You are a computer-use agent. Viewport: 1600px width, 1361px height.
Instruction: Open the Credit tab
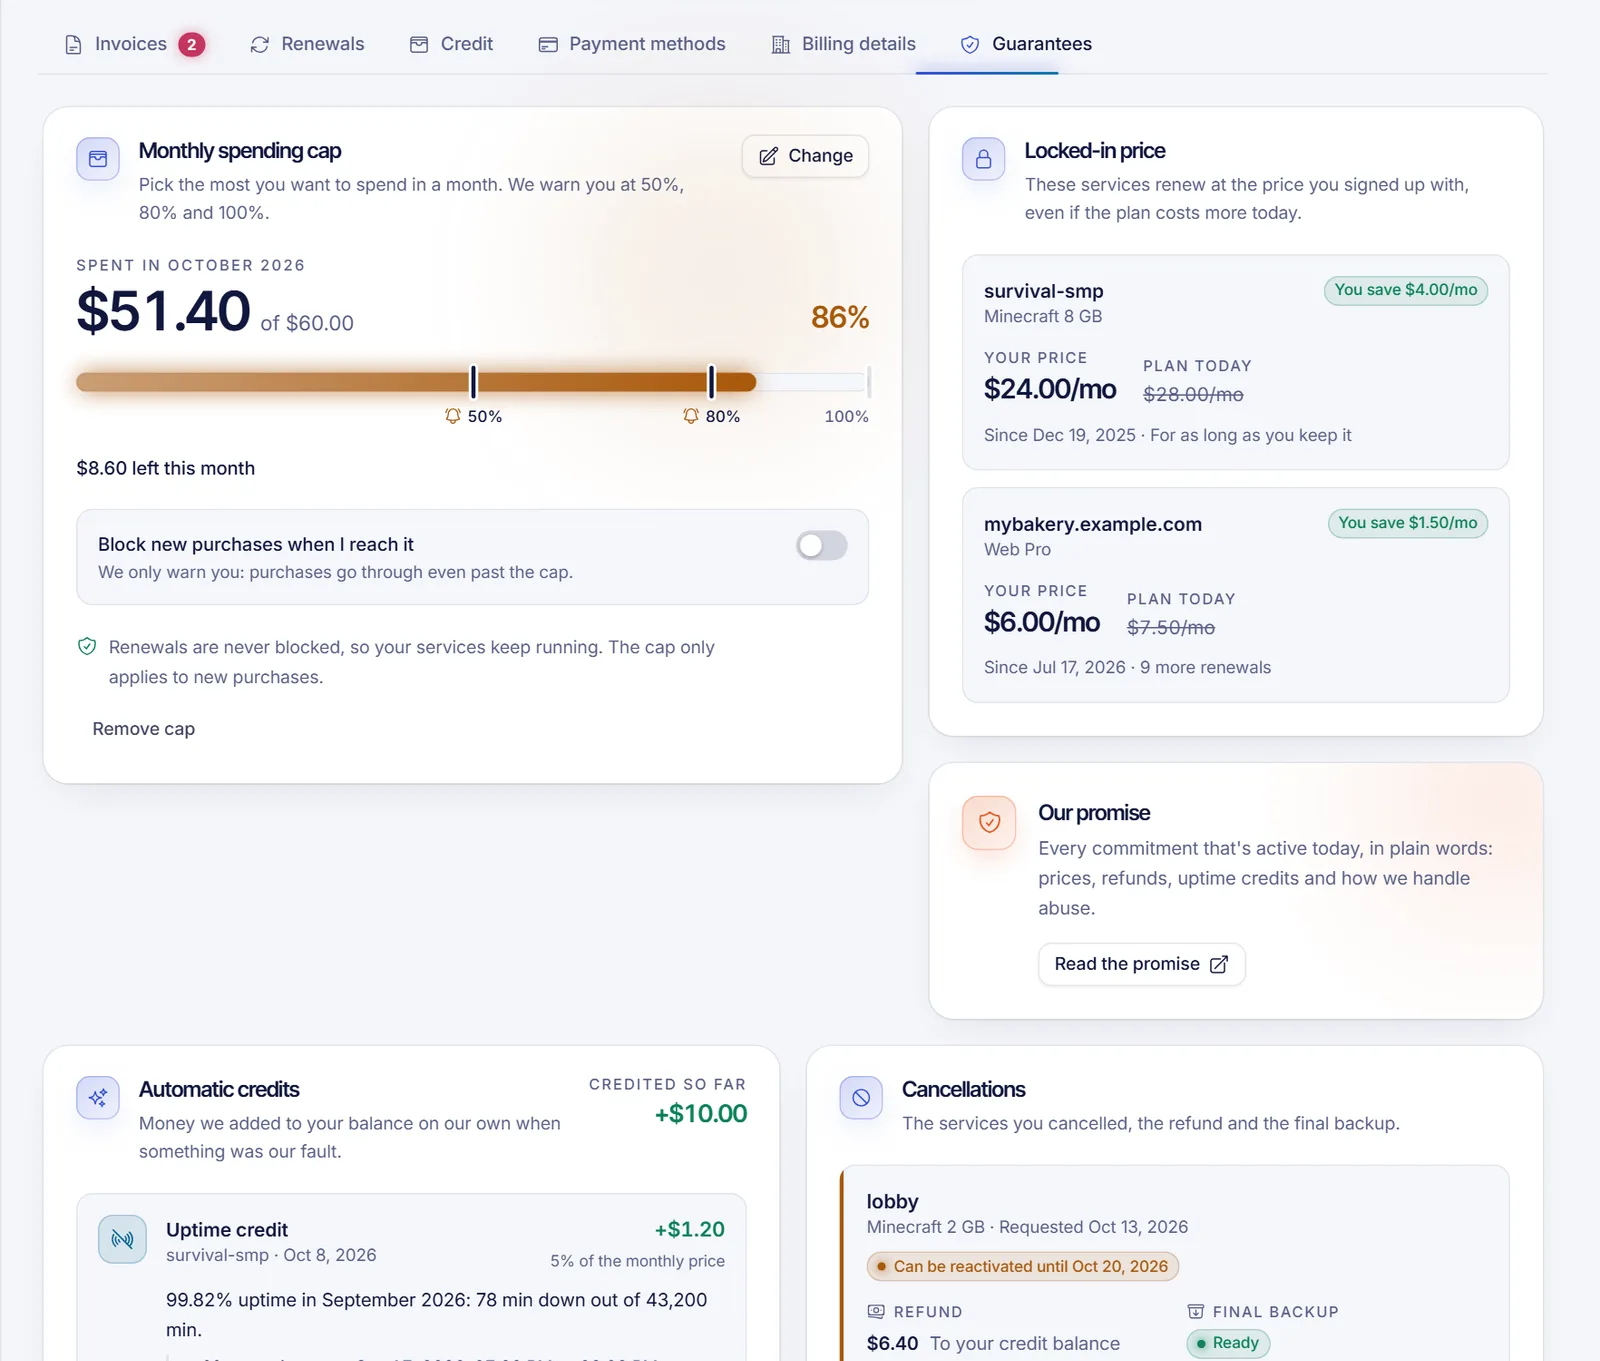click(x=451, y=44)
